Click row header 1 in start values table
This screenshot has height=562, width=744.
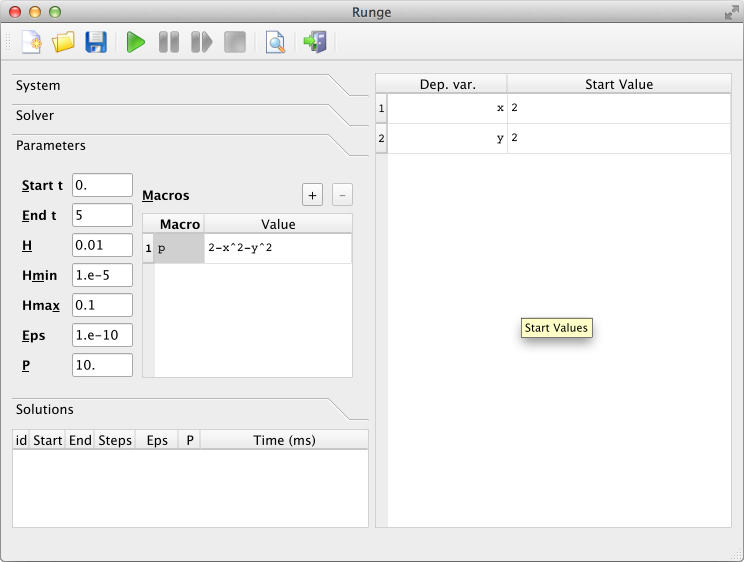pos(381,108)
